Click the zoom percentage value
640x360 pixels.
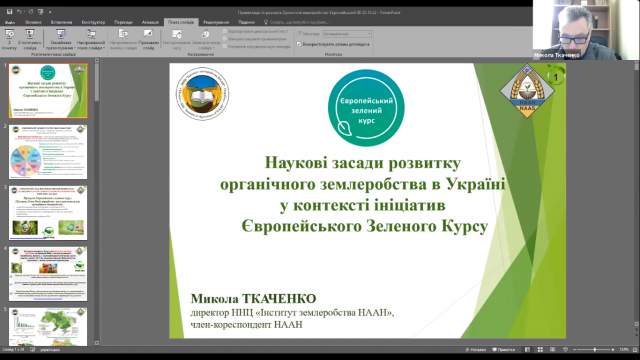coord(624,350)
